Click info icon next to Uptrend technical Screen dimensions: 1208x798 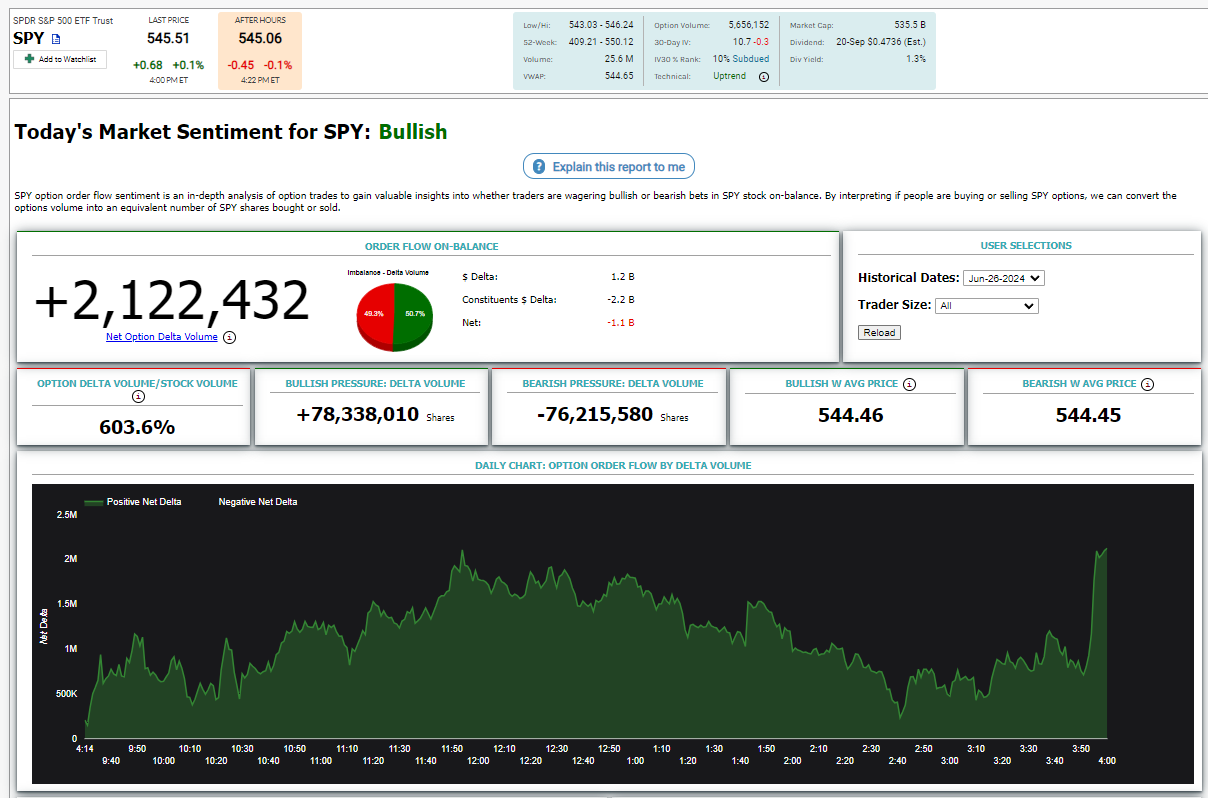764,76
